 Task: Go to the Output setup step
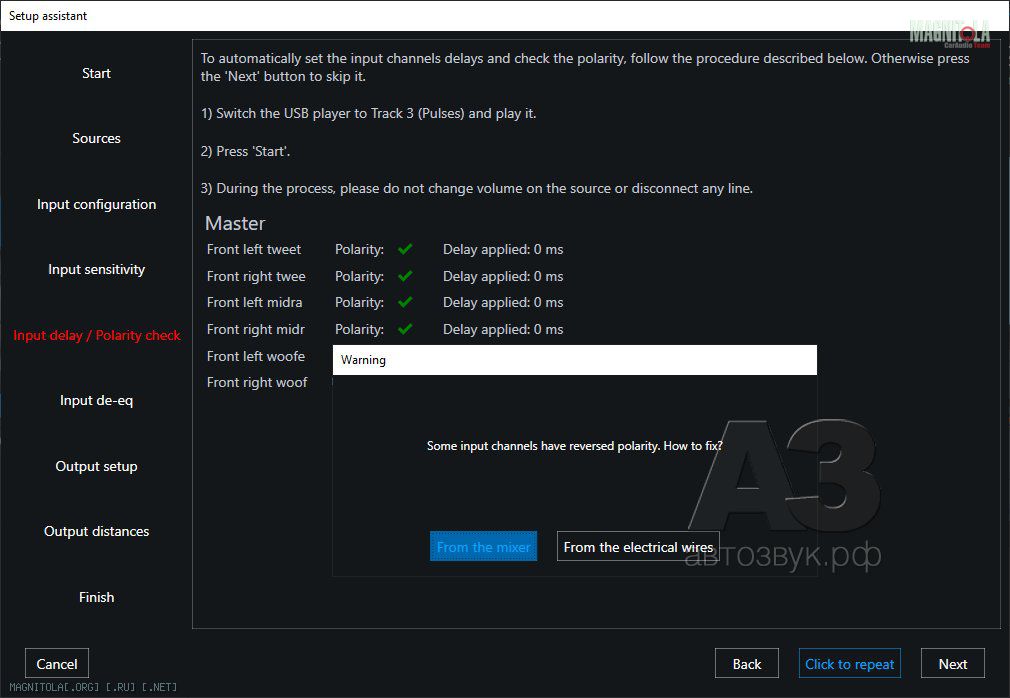click(x=96, y=466)
